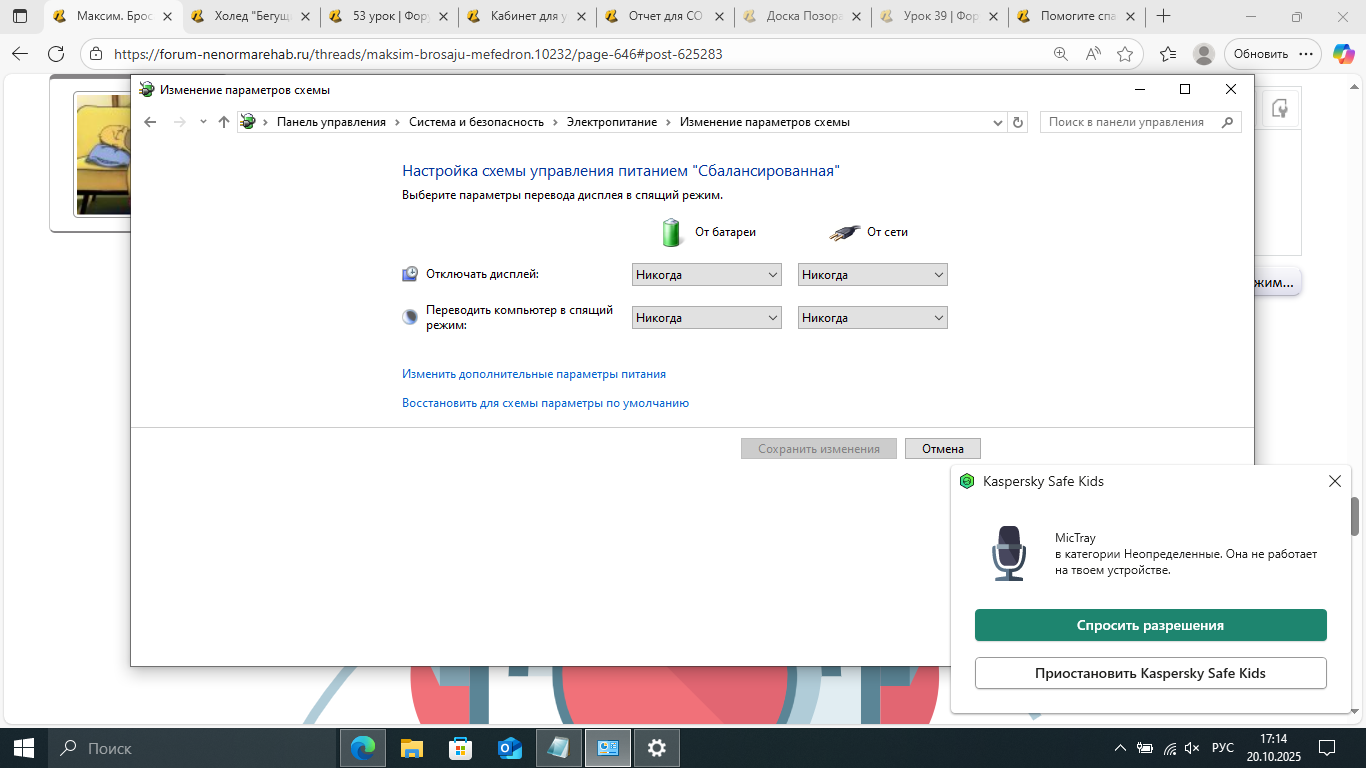The height and width of the screenshot is (768, 1366).
Task: Click the Control Panel up-arrow navigation icon
Action: pyautogui.click(x=223, y=122)
